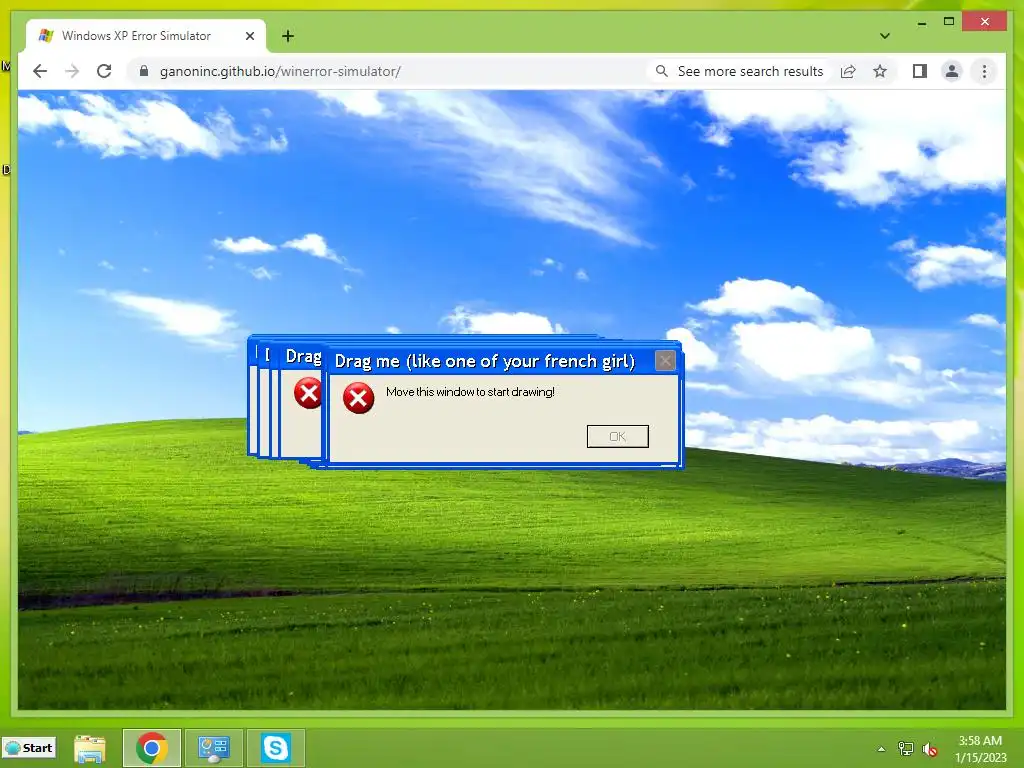Screen dimensions: 1024x768
Task: Click See more search results
Action: tap(741, 71)
